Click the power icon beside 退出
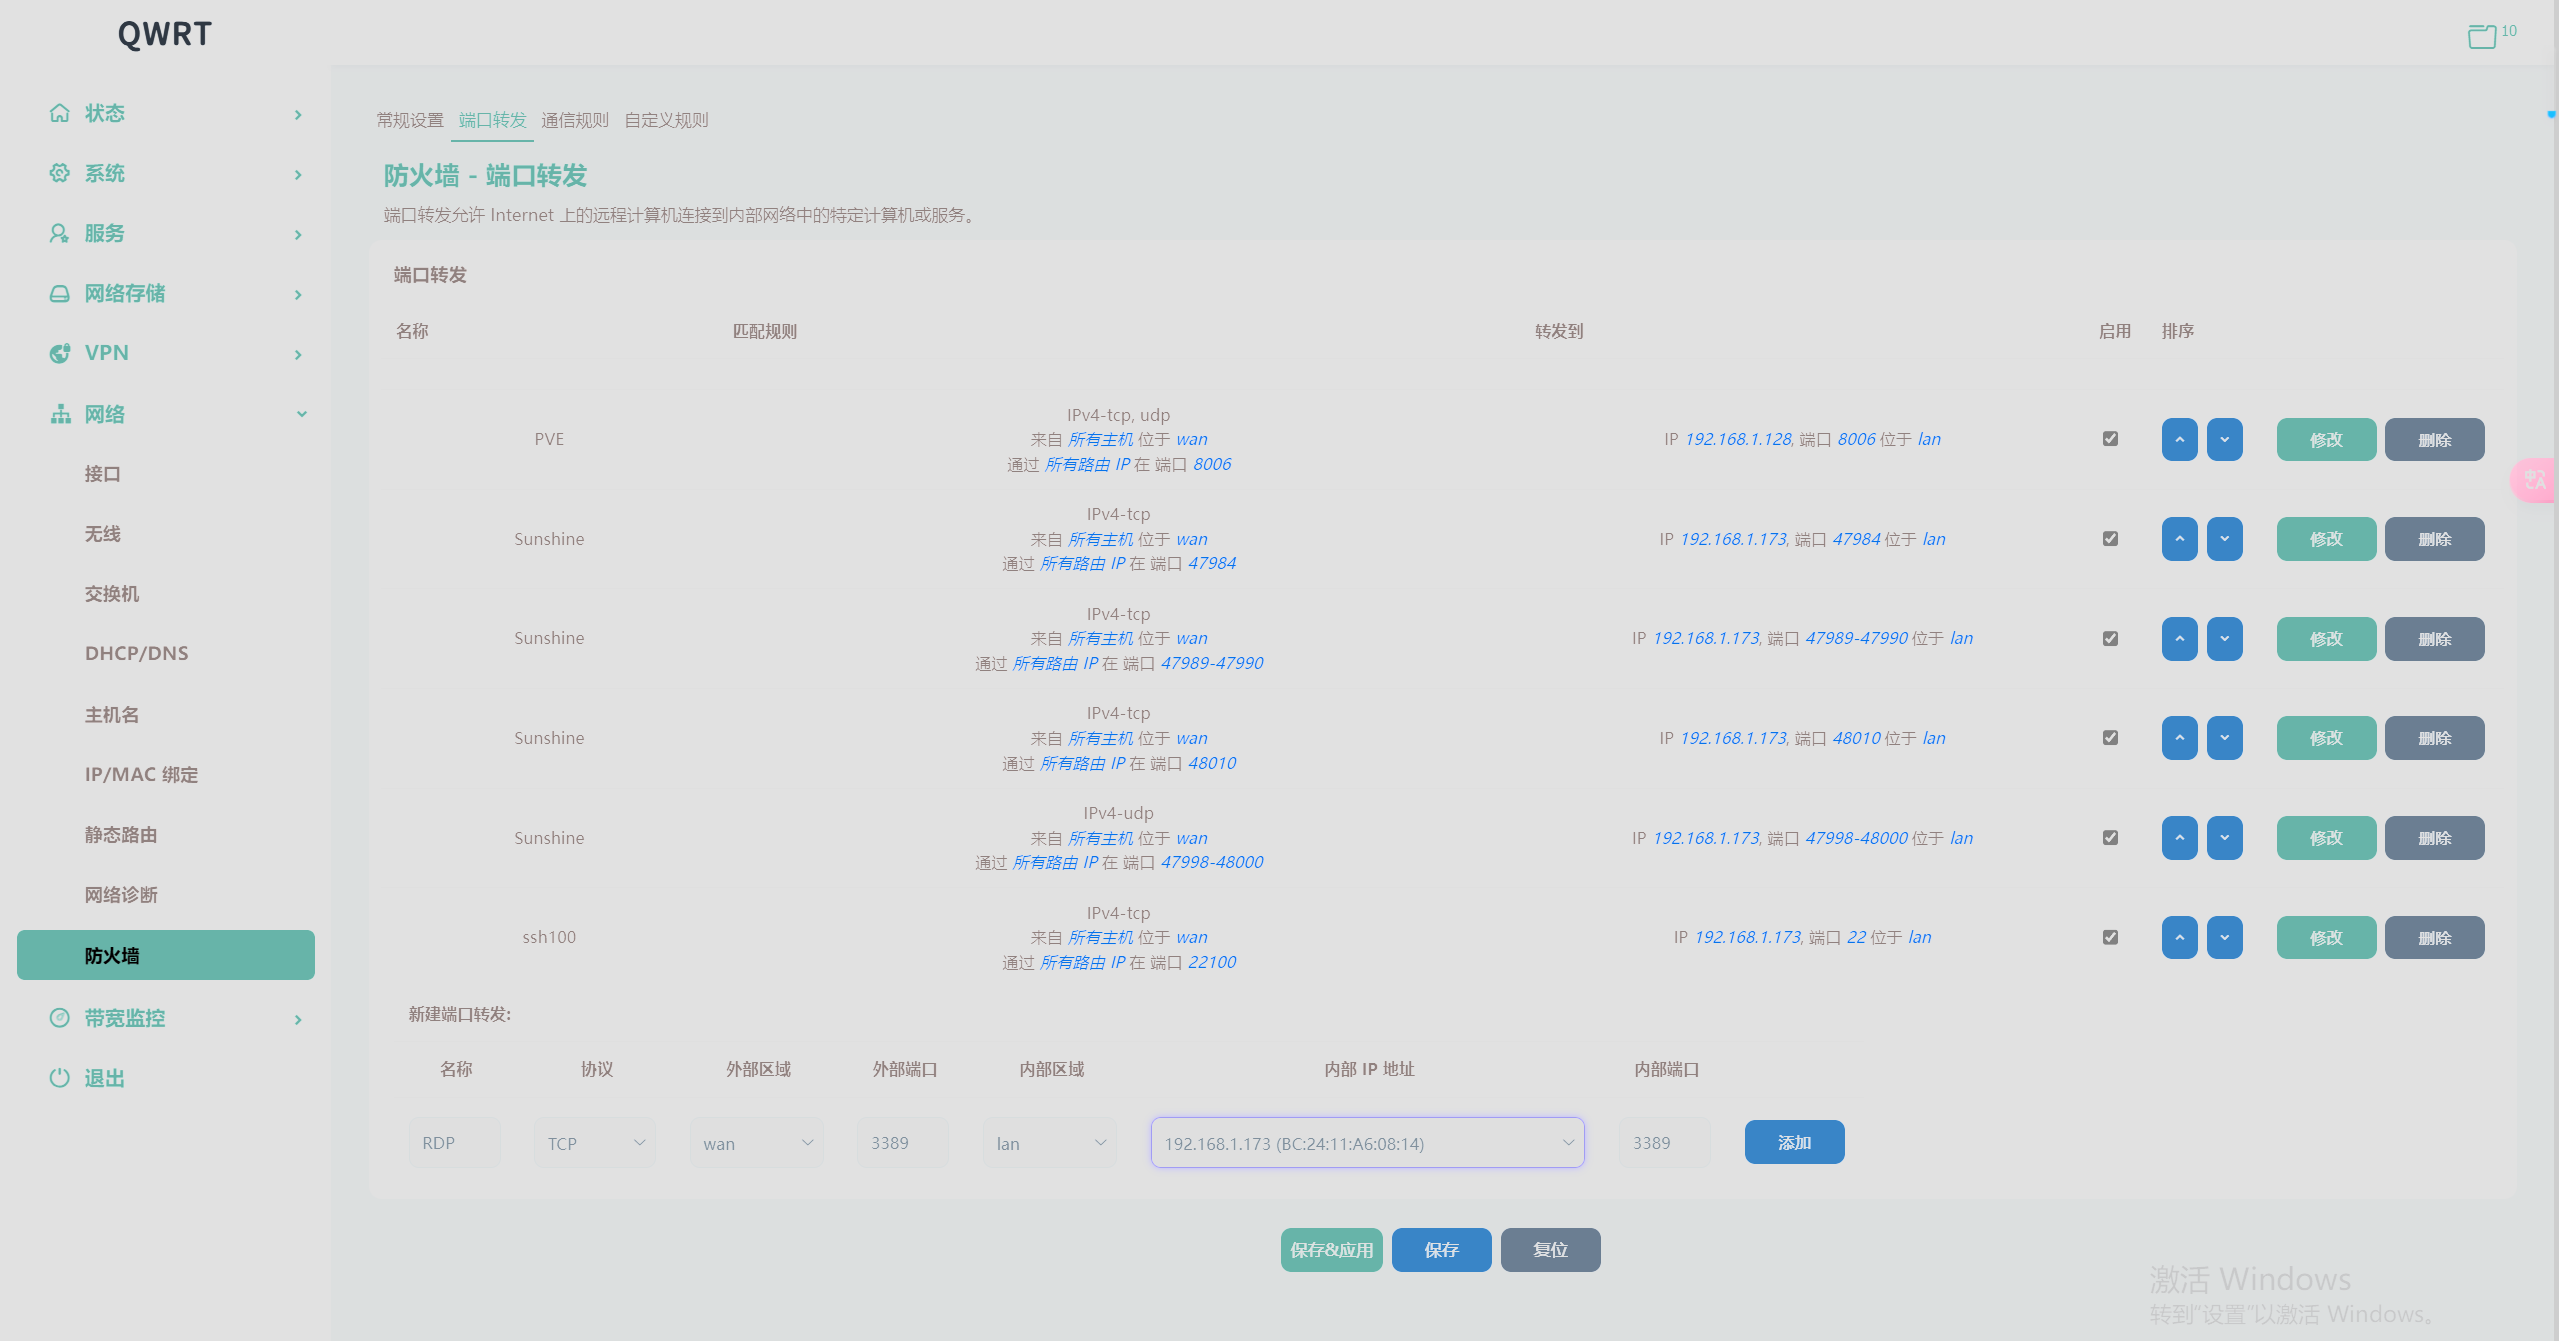2559x1341 pixels. (x=60, y=1078)
